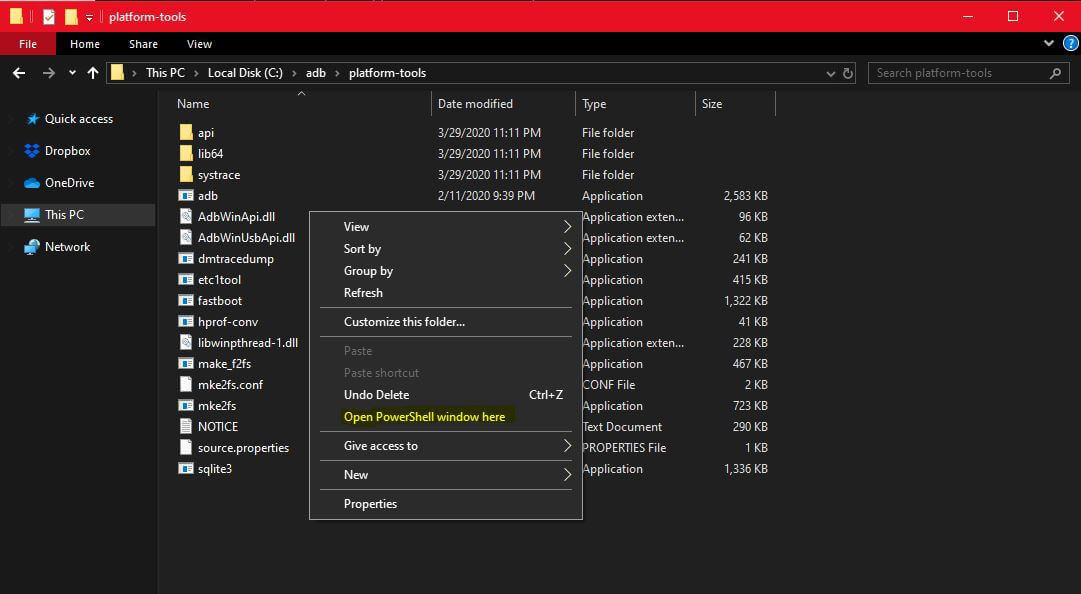Select OneDrive in navigation pane

coord(78,183)
